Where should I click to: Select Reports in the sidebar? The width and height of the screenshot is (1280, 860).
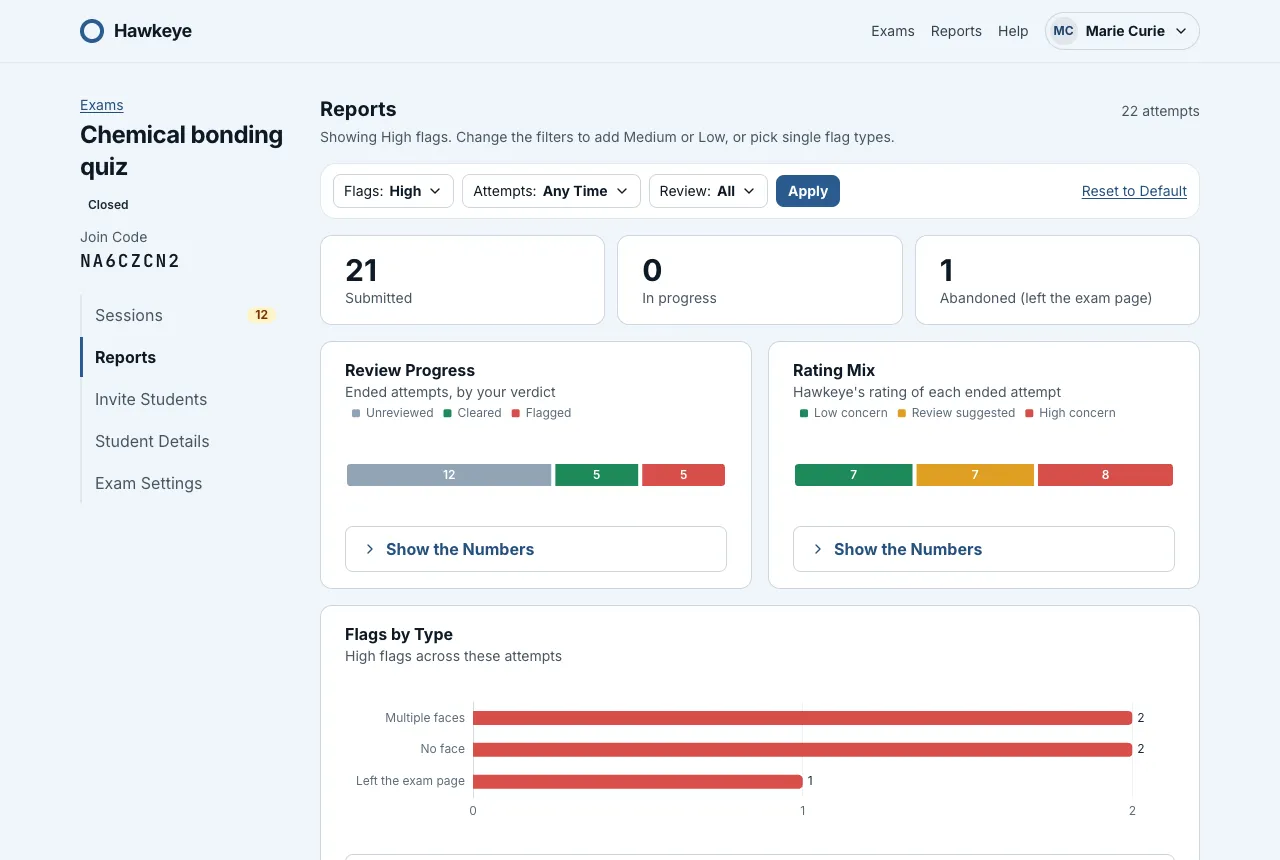point(181,357)
